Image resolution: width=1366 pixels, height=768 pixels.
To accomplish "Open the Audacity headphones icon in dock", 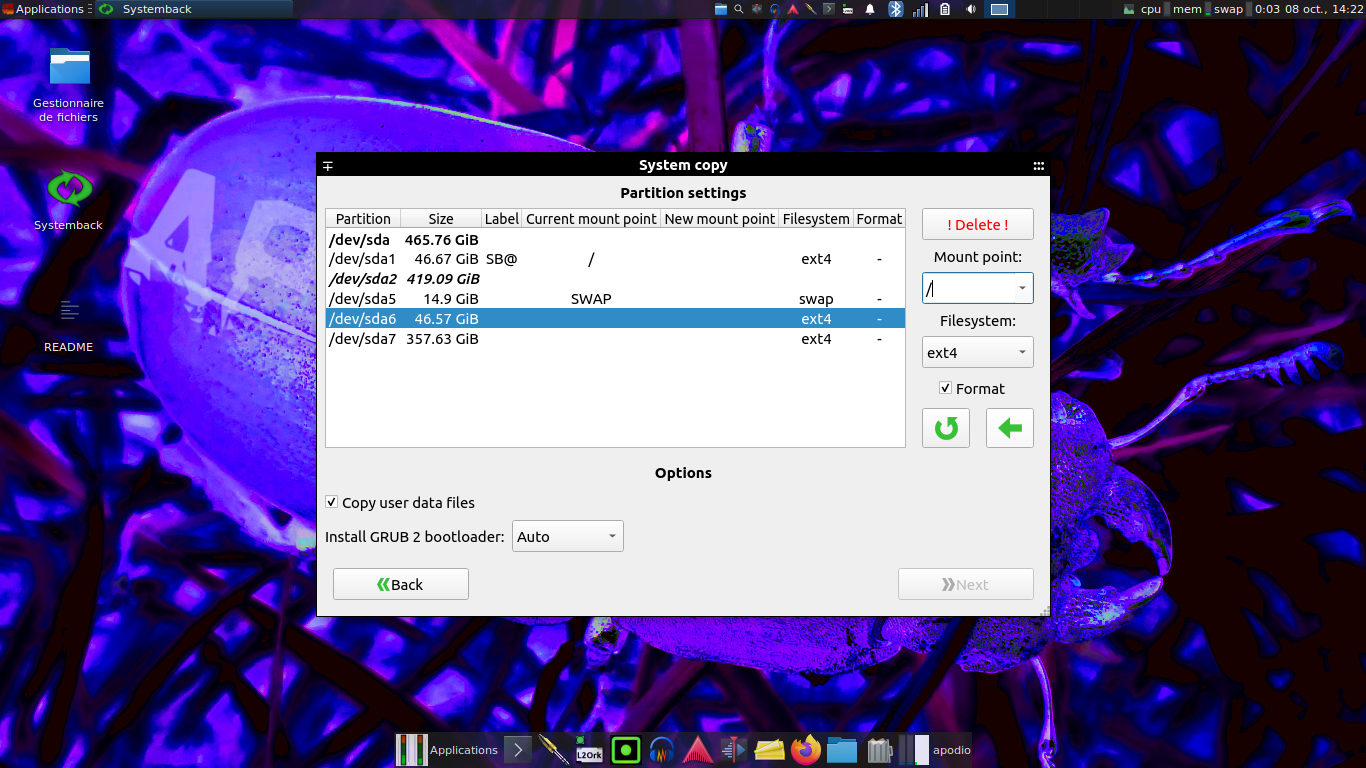I will 661,750.
